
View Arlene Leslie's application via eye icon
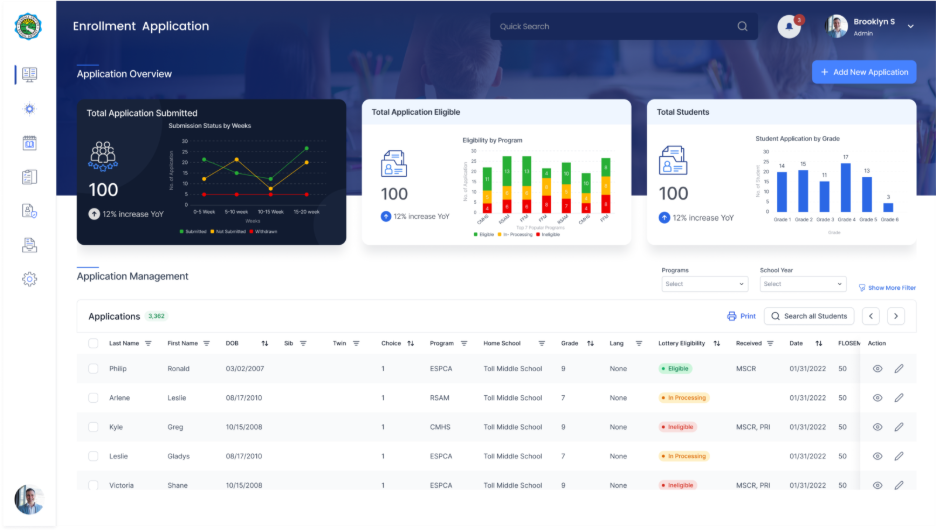(x=877, y=398)
